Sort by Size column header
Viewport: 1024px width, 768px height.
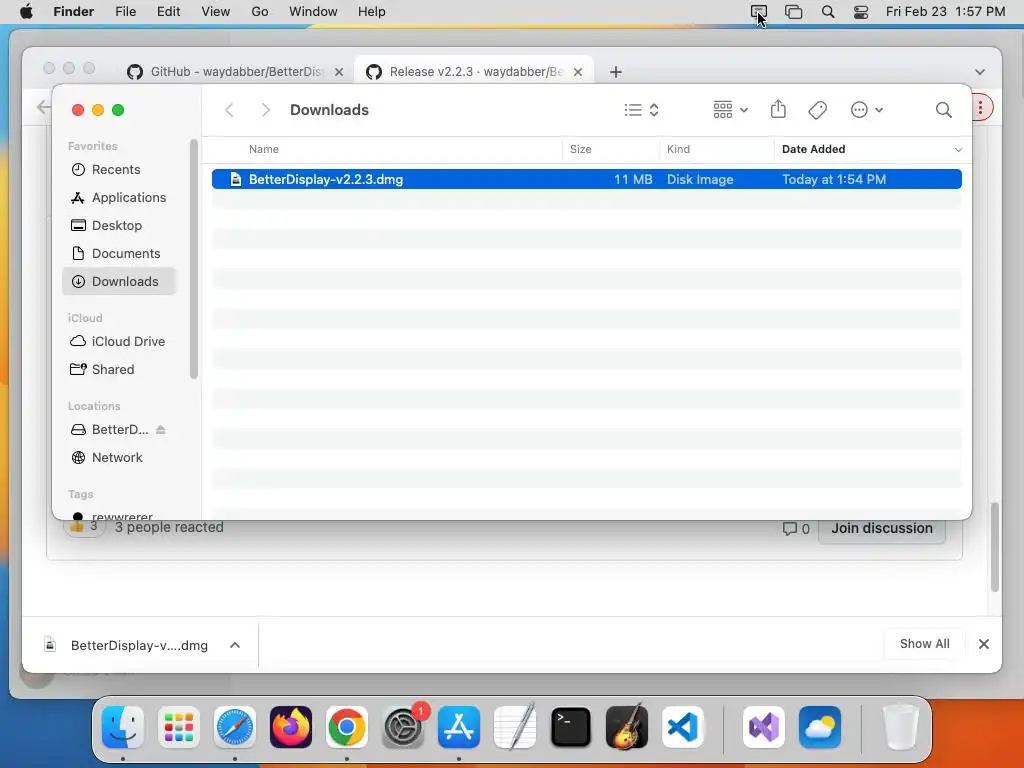click(581, 149)
